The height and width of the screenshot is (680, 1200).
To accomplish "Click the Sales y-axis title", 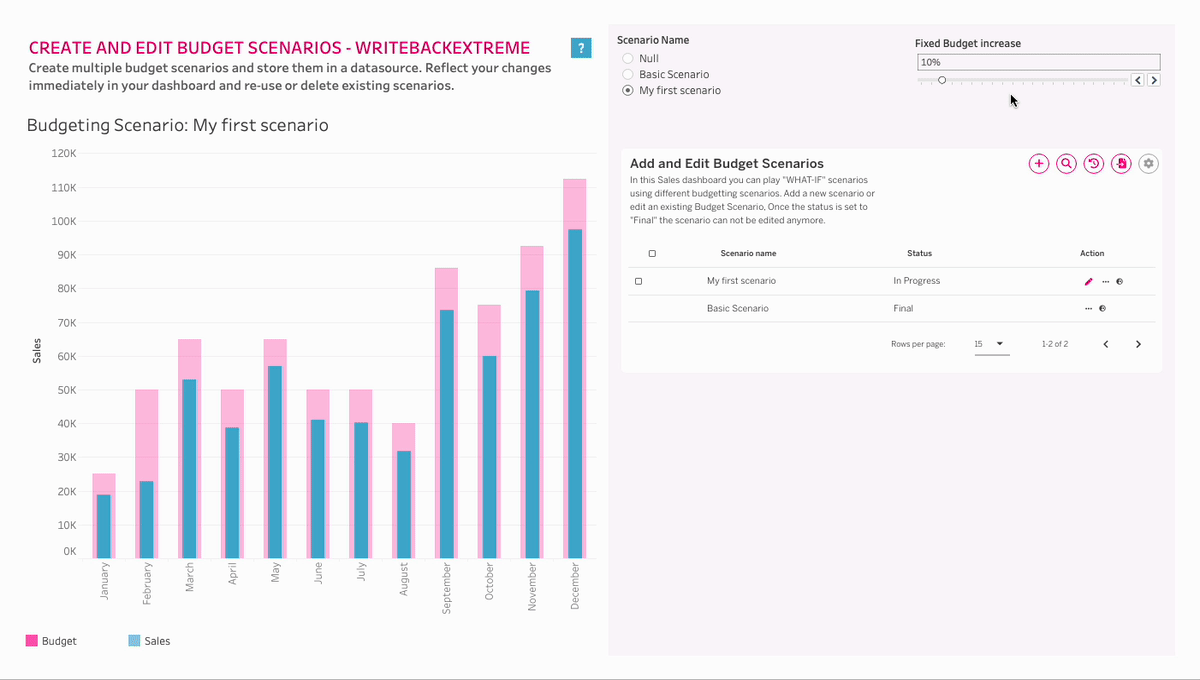I will point(37,351).
